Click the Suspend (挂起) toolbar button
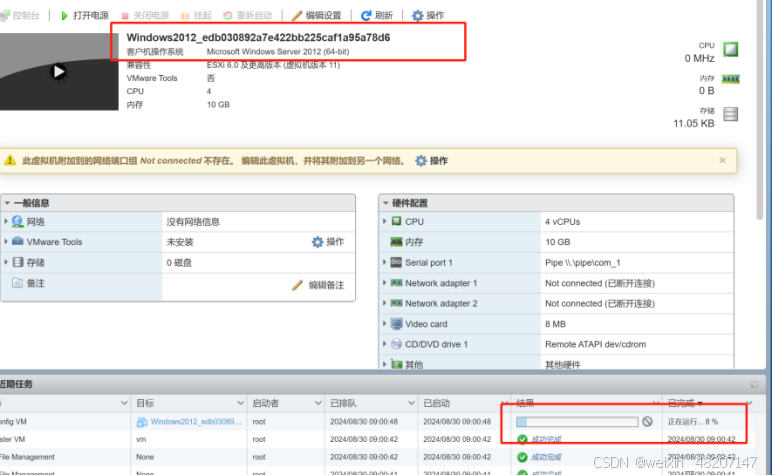The width and height of the screenshot is (773, 476). tap(196, 15)
